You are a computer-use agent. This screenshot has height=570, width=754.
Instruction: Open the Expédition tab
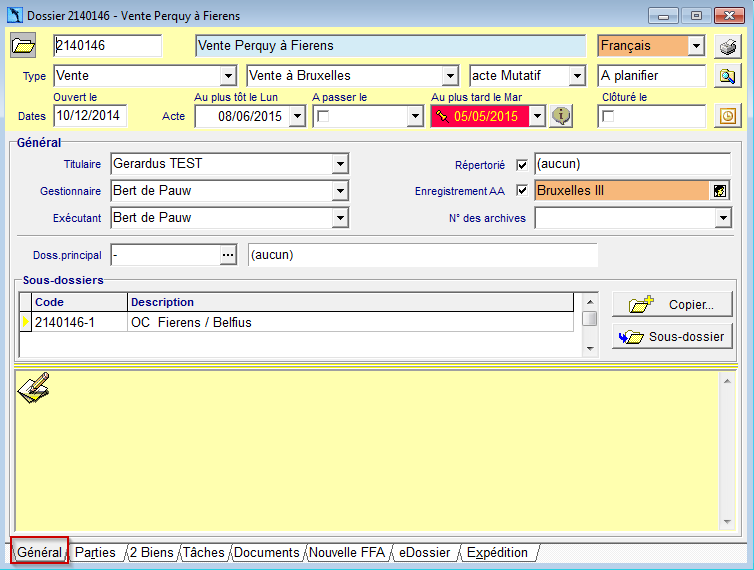point(497,552)
